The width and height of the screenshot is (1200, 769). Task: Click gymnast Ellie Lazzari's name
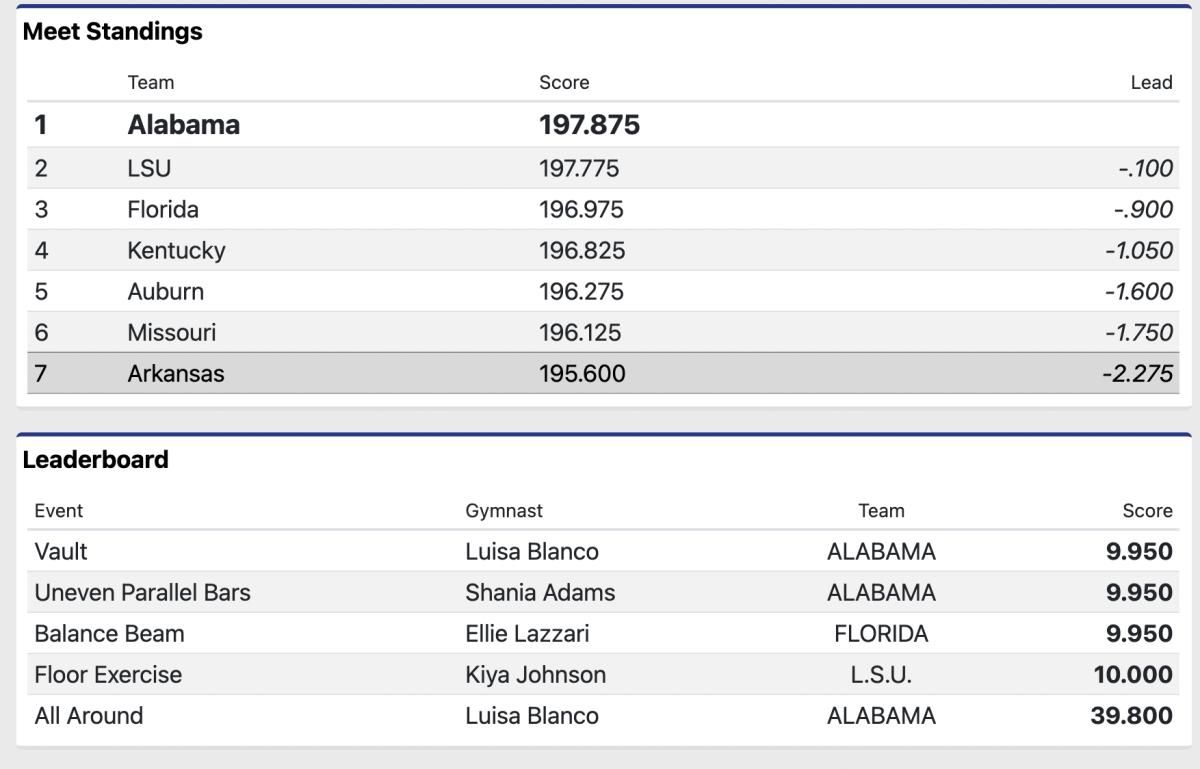coord(527,633)
